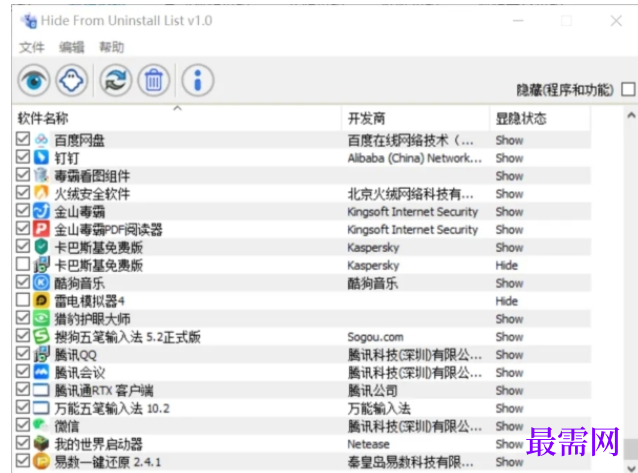Click the trash can delete icon
This screenshot has width=638, height=473.
[x=153, y=80]
